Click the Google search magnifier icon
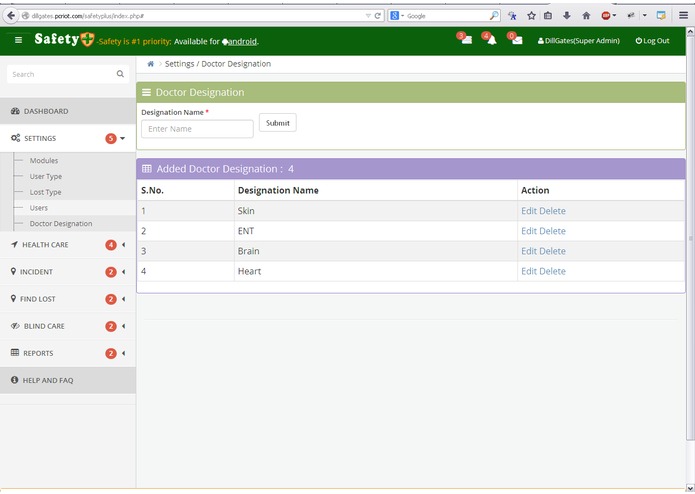This screenshot has height=494, width=695. [x=493, y=16]
